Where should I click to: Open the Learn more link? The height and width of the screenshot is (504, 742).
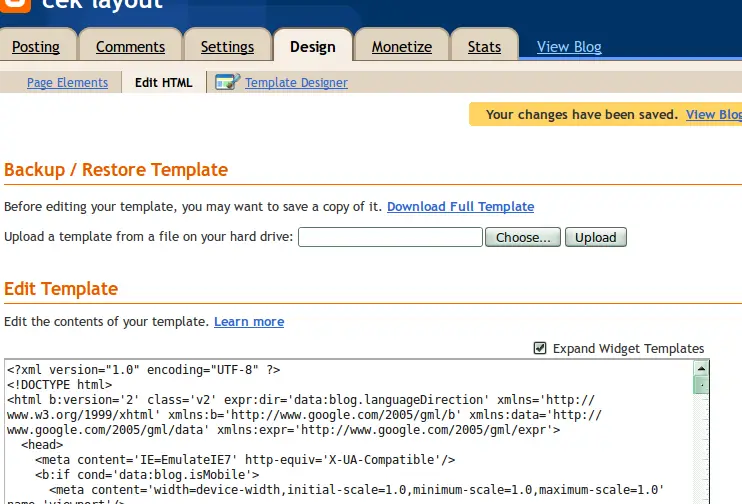[x=249, y=321]
